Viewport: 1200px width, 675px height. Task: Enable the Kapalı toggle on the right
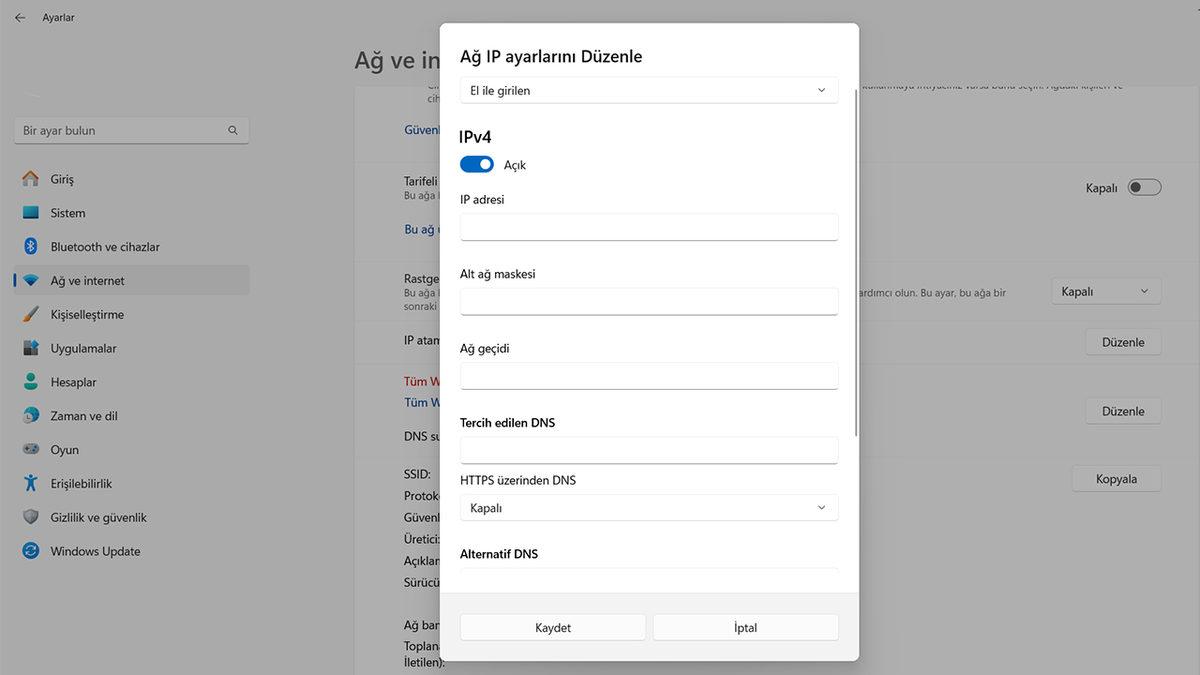point(1144,187)
